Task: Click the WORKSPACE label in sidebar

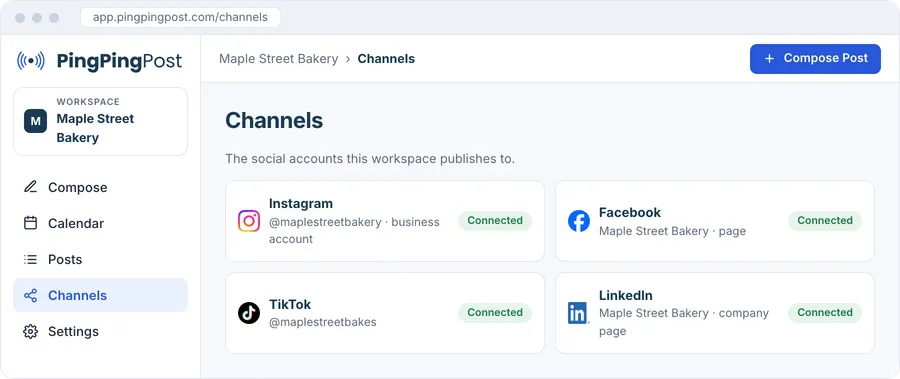Action: [x=88, y=102]
